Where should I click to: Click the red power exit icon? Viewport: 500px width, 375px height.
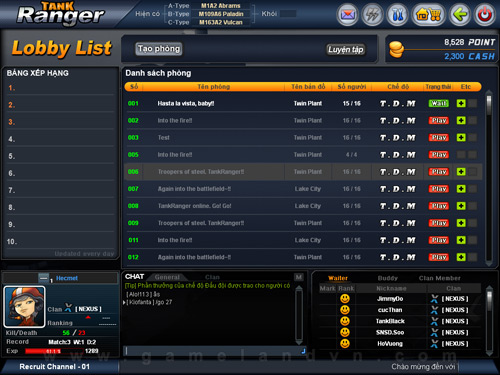(x=485, y=15)
